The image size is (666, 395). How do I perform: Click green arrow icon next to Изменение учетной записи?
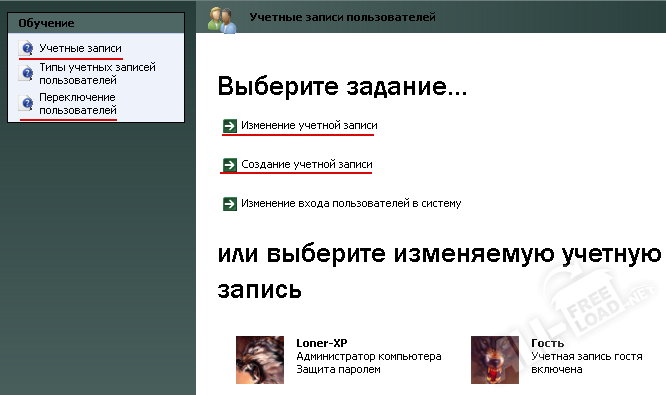point(230,126)
